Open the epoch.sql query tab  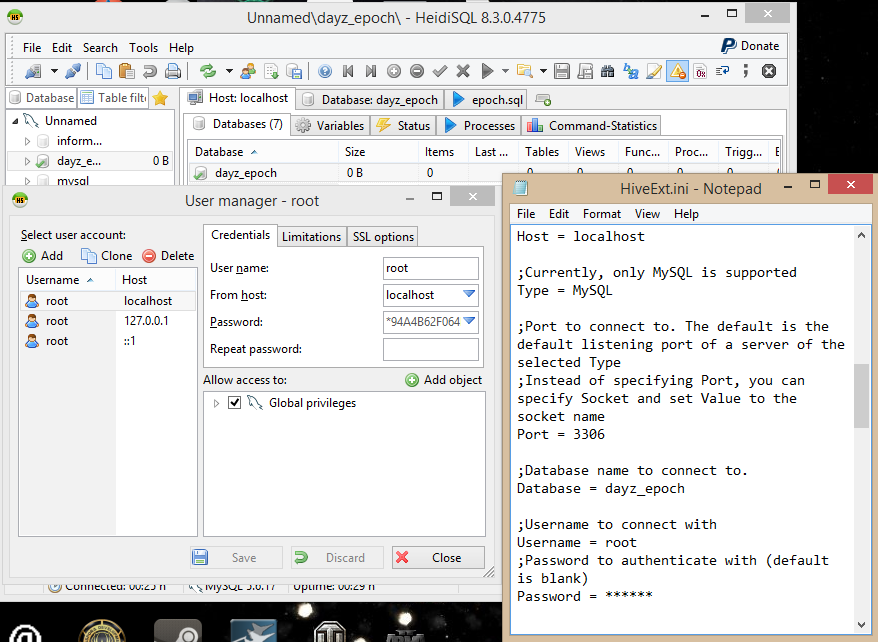click(488, 100)
